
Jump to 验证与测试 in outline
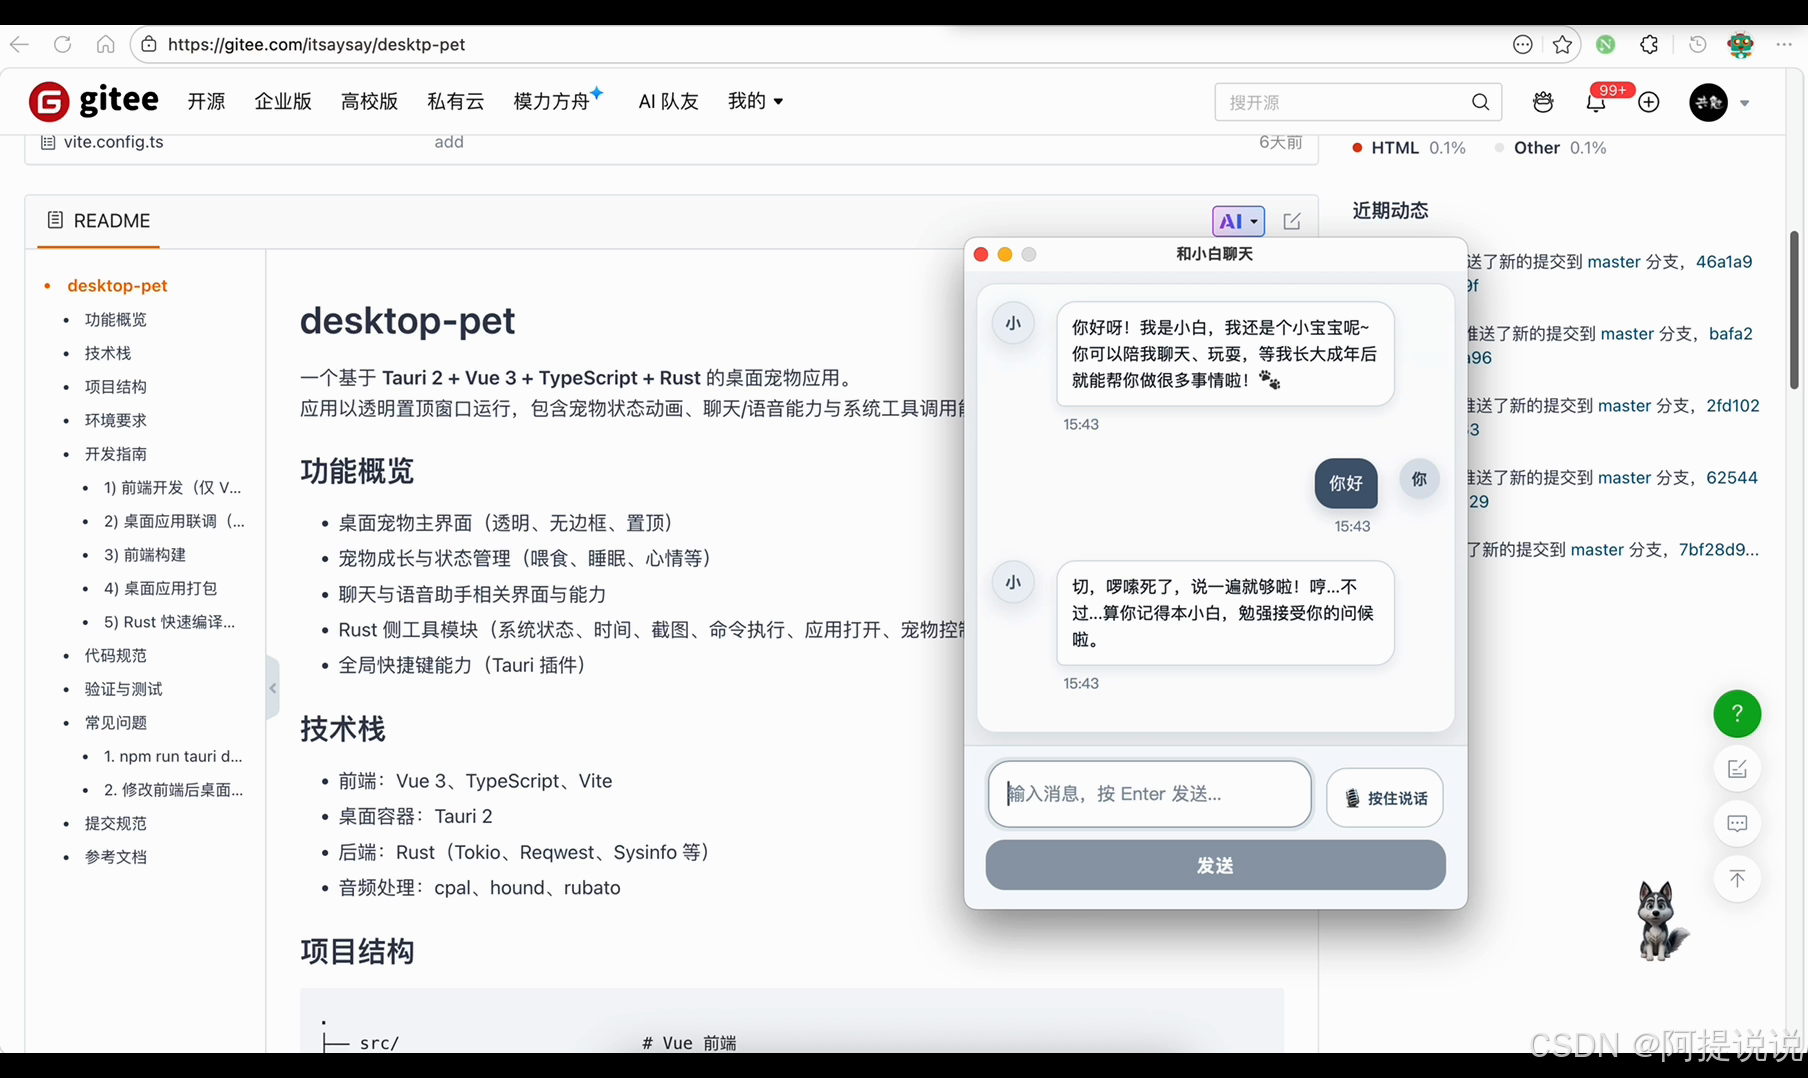pos(123,689)
